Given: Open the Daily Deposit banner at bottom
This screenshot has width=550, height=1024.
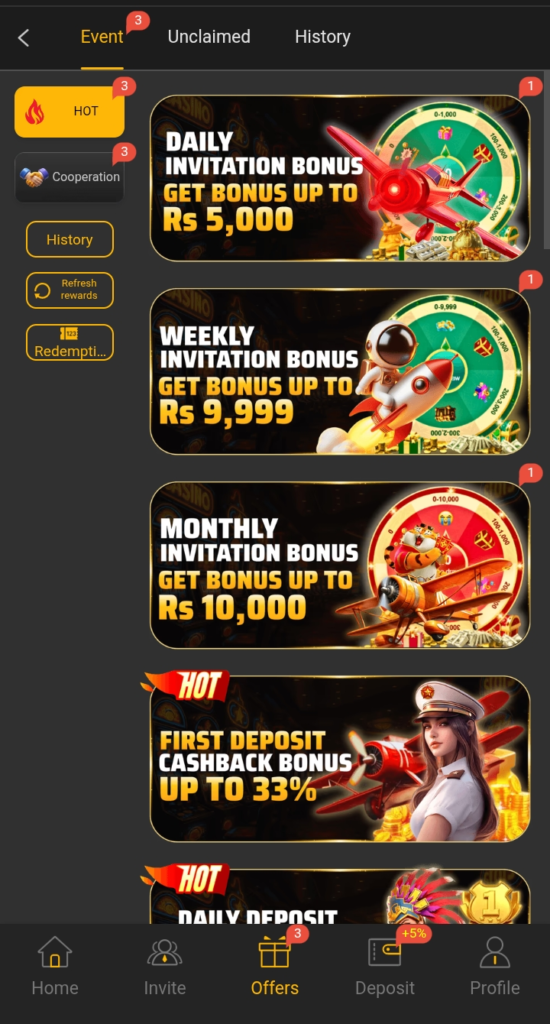Looking at the screenshot, I should [340, 896].
